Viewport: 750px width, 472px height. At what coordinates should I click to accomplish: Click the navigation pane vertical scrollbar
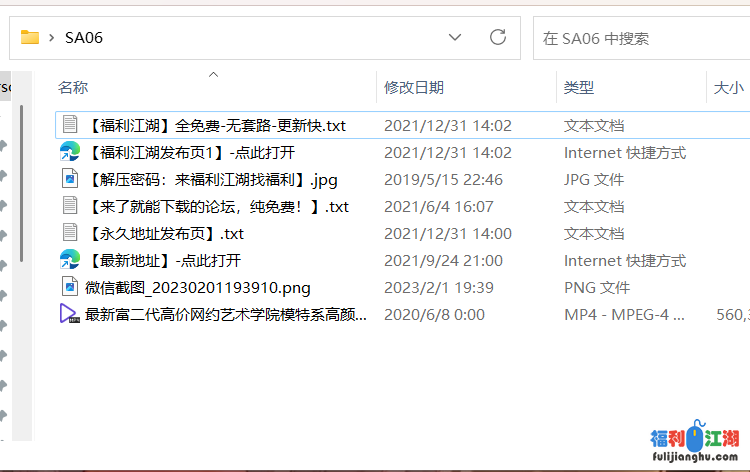(21, 180)
